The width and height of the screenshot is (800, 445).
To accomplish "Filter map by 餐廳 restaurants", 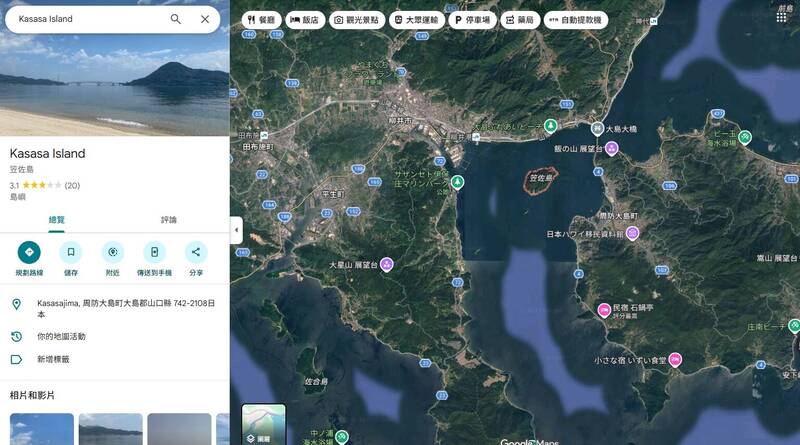I will (261, 20).
